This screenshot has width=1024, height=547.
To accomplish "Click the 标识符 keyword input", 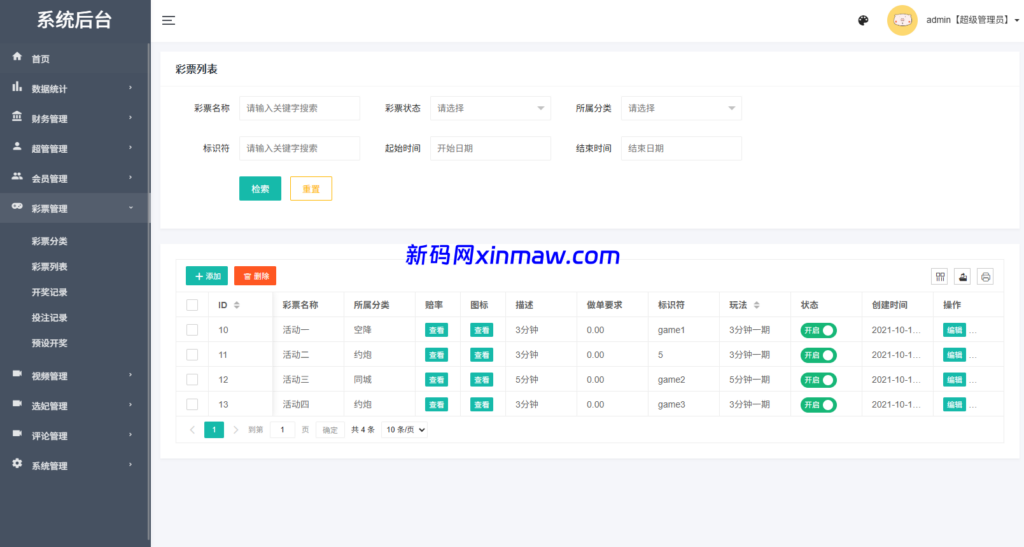I will [x=300, y=148].
